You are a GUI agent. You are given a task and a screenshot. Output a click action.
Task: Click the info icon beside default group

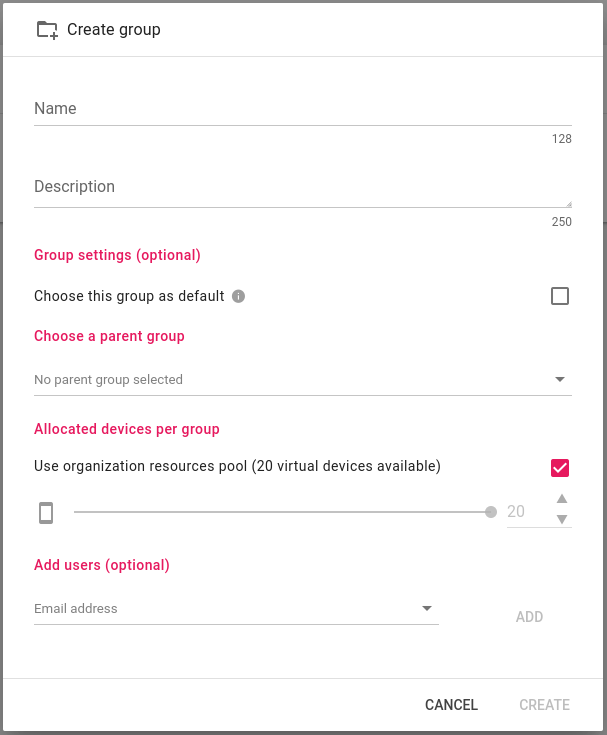click(x=238, y=296)
